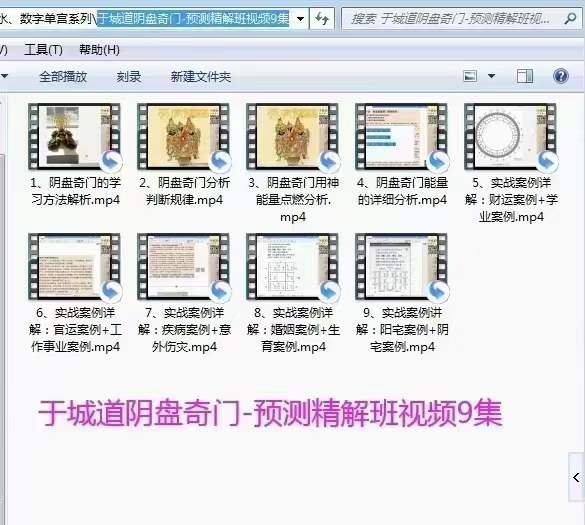
Task: Select video thumbnail 7、疾病案例+意外伤灾
Action: pos(184,266)
